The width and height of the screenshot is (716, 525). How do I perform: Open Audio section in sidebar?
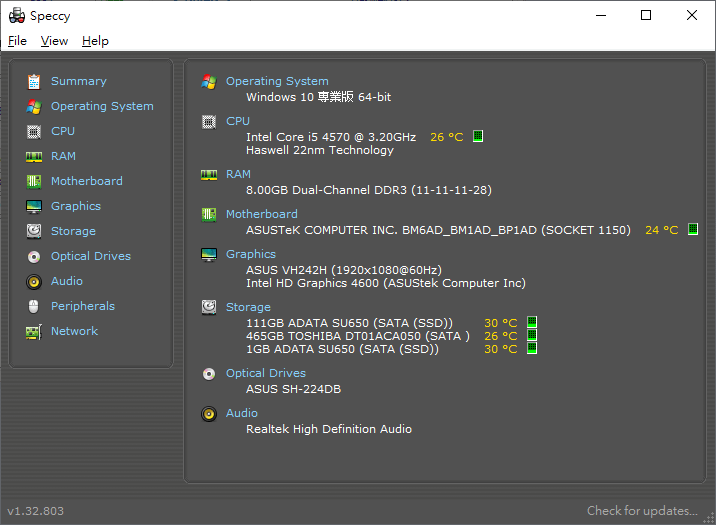(67, 281)
